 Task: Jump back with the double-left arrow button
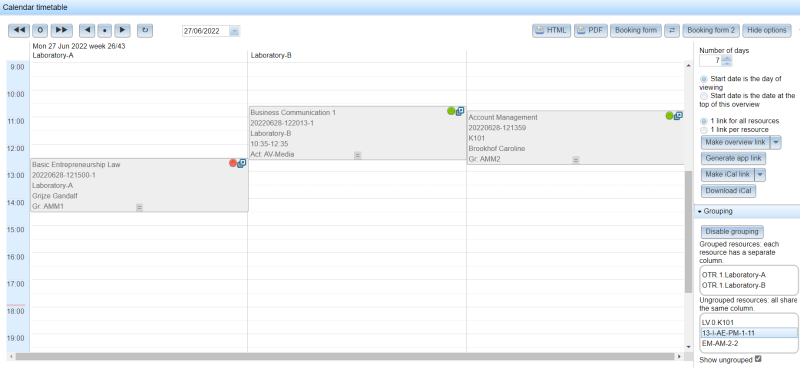click(19, 31)
